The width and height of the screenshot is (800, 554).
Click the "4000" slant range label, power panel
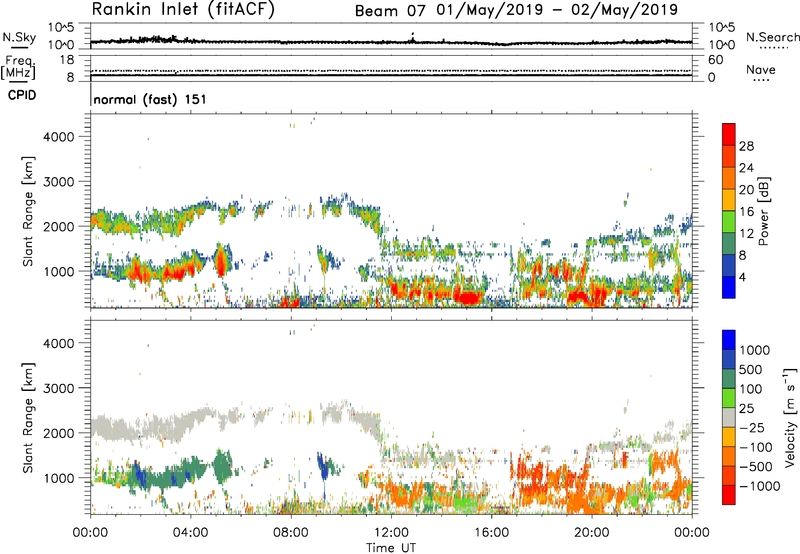click(x=59, y=137)
